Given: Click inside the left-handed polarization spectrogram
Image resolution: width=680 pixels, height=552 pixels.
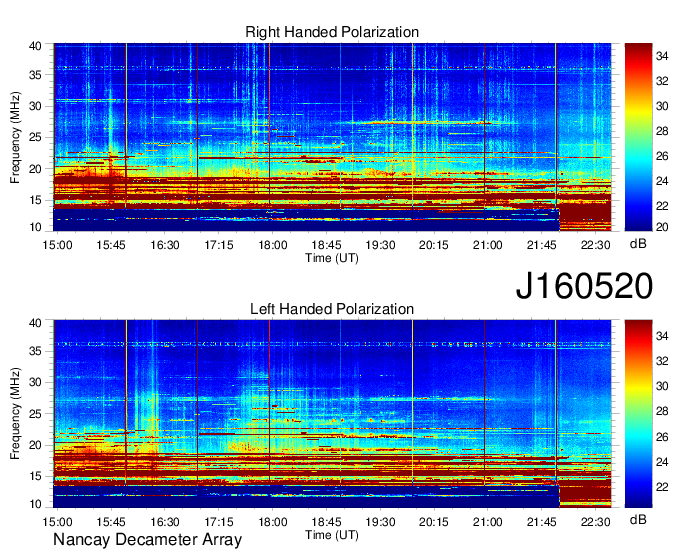Looking at the screenshot, I should pyautogui.click(x=332, y=414).
